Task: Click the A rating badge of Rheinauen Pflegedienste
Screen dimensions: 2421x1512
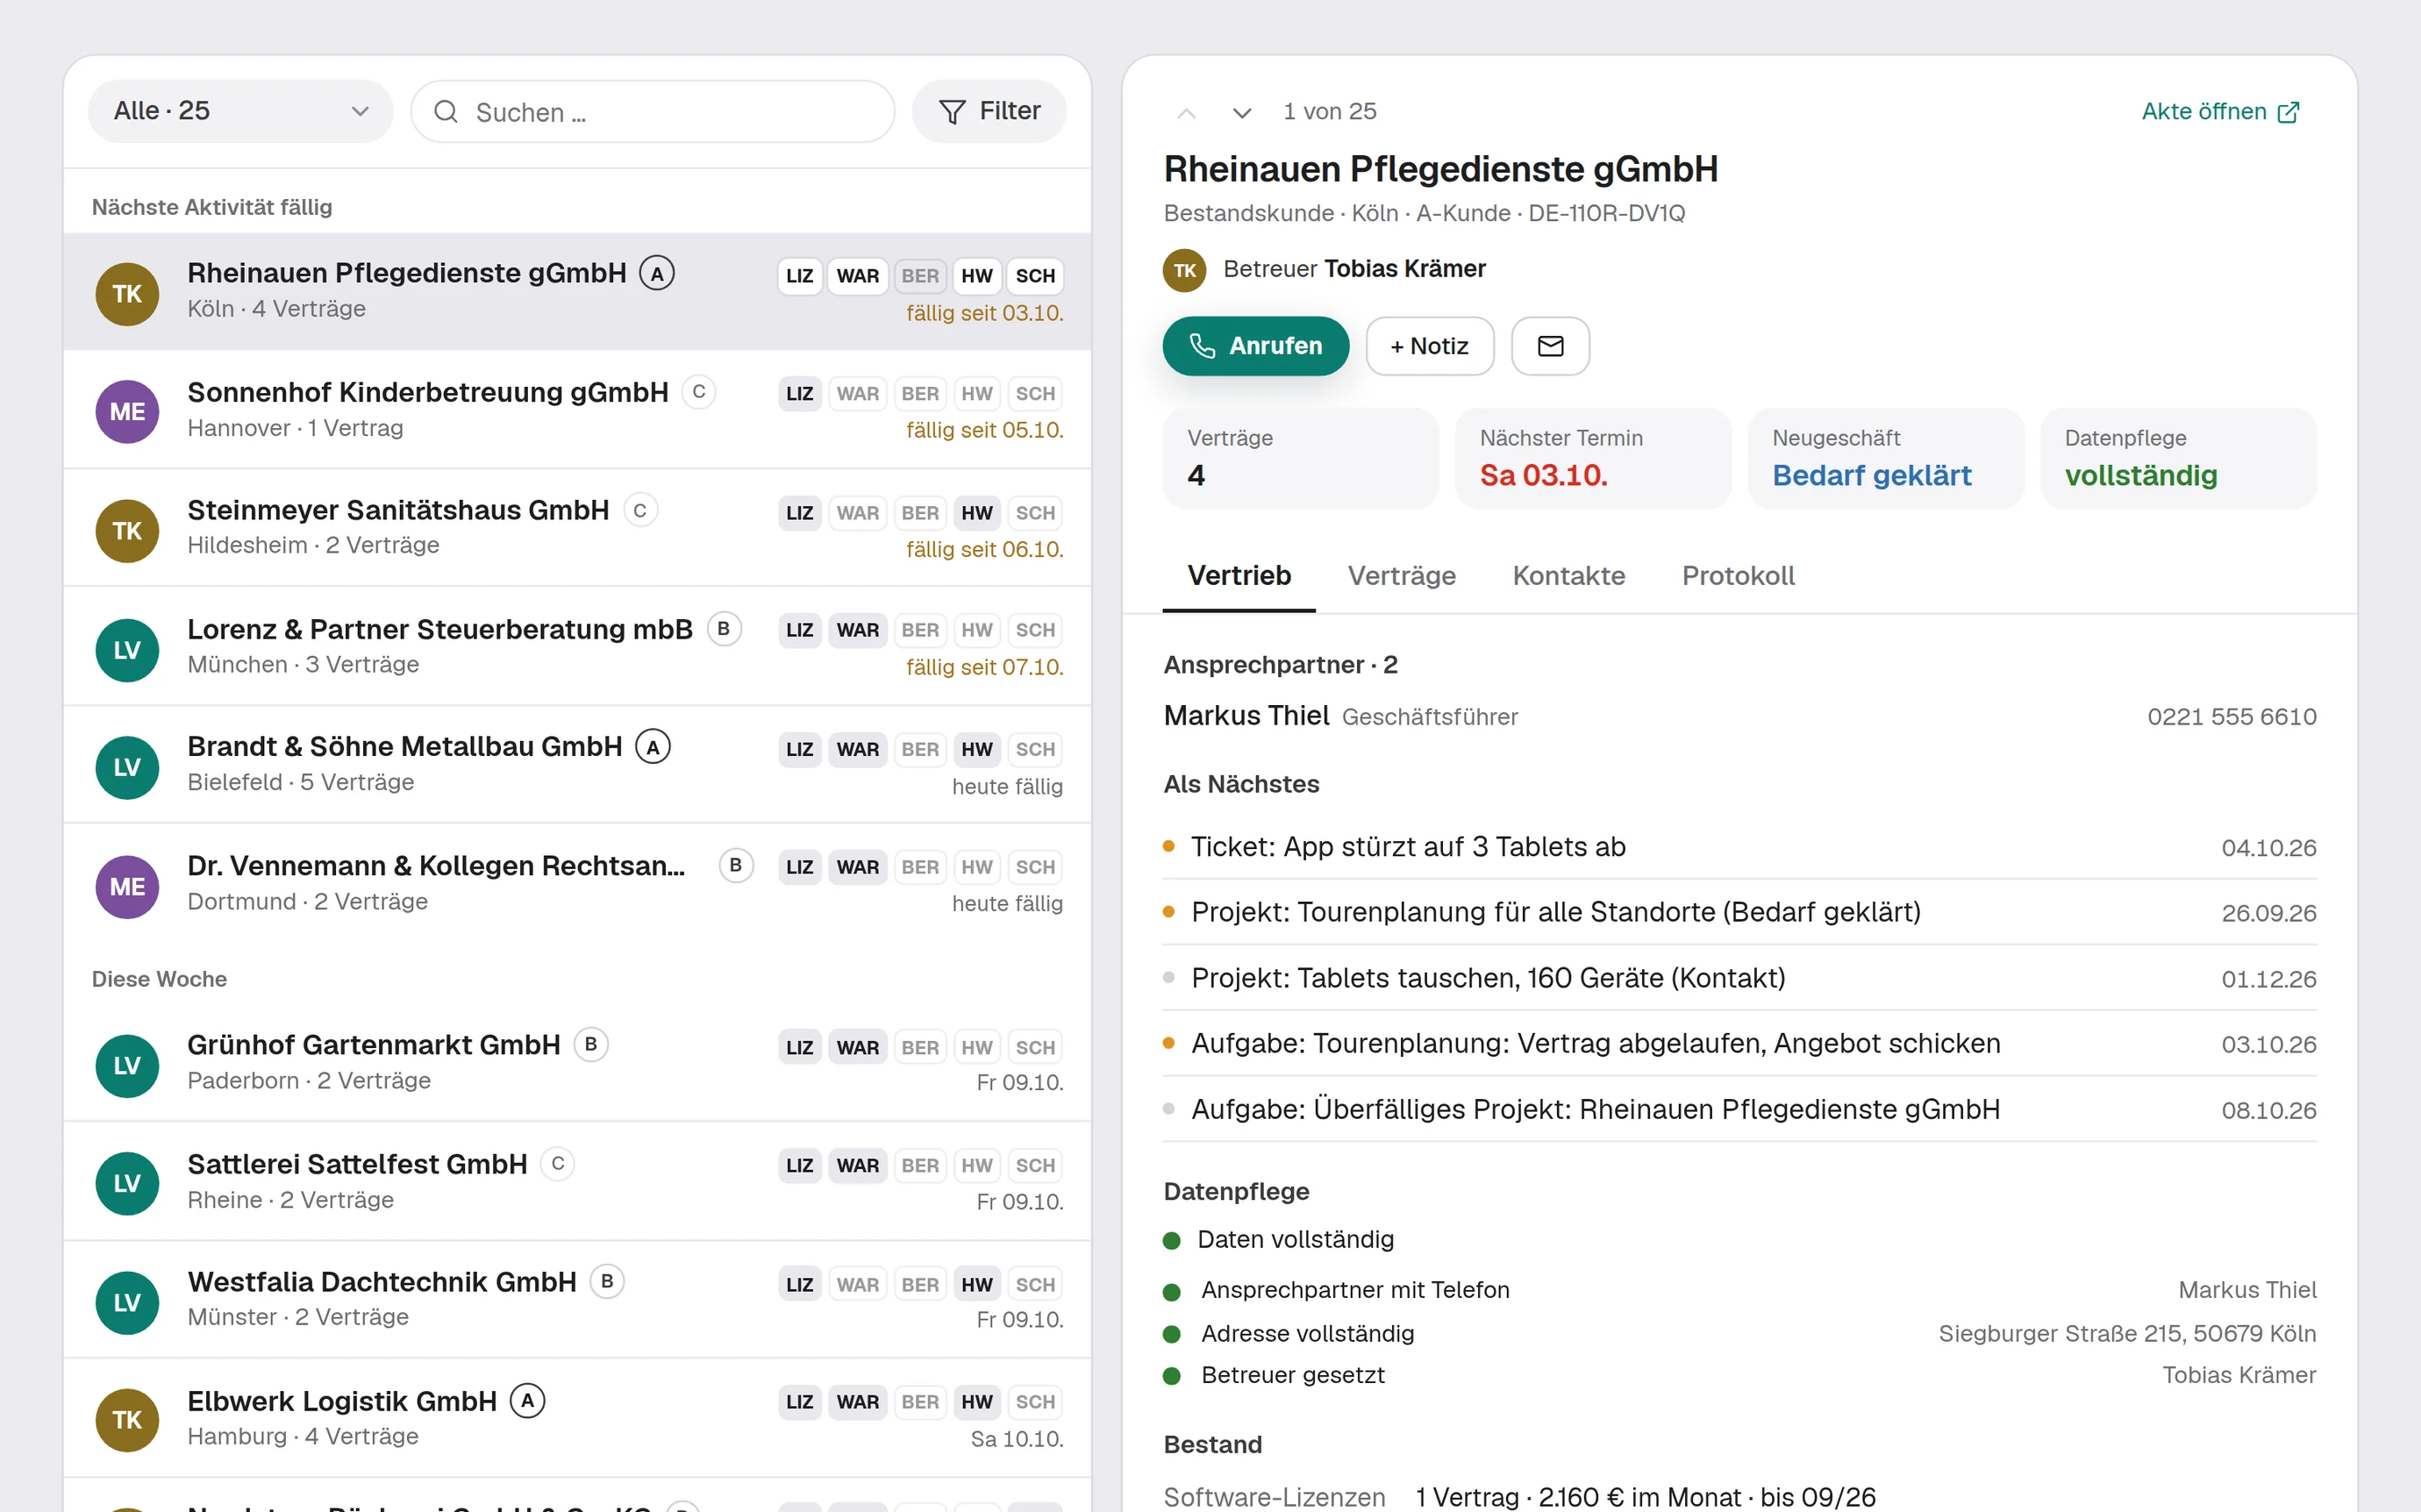Action: pyautogui.click(x=656, y=273)
